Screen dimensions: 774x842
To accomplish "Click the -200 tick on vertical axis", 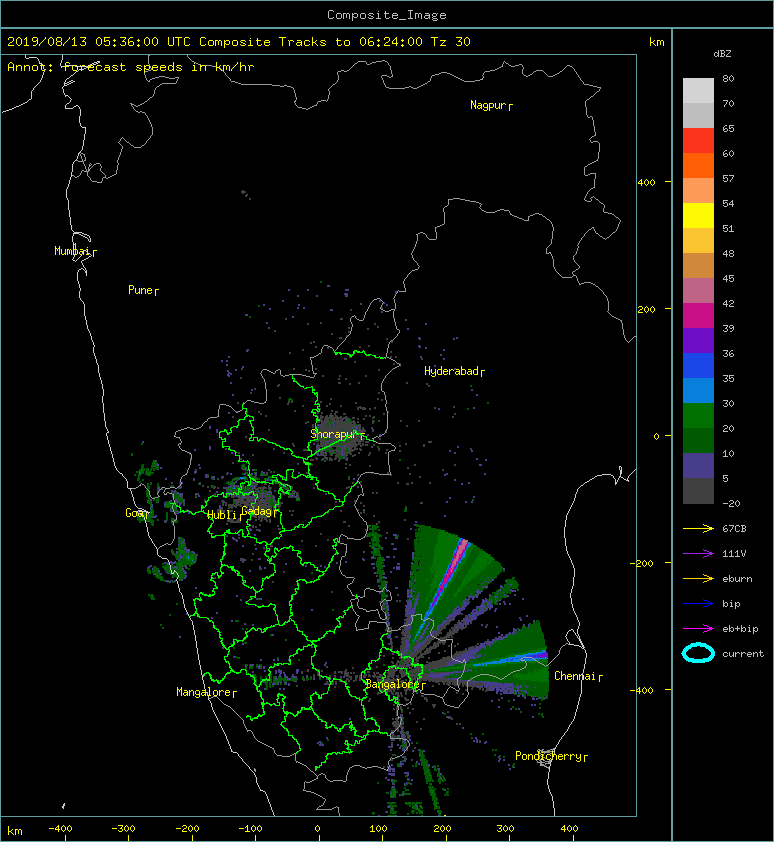I will click(x=643, y=563).
